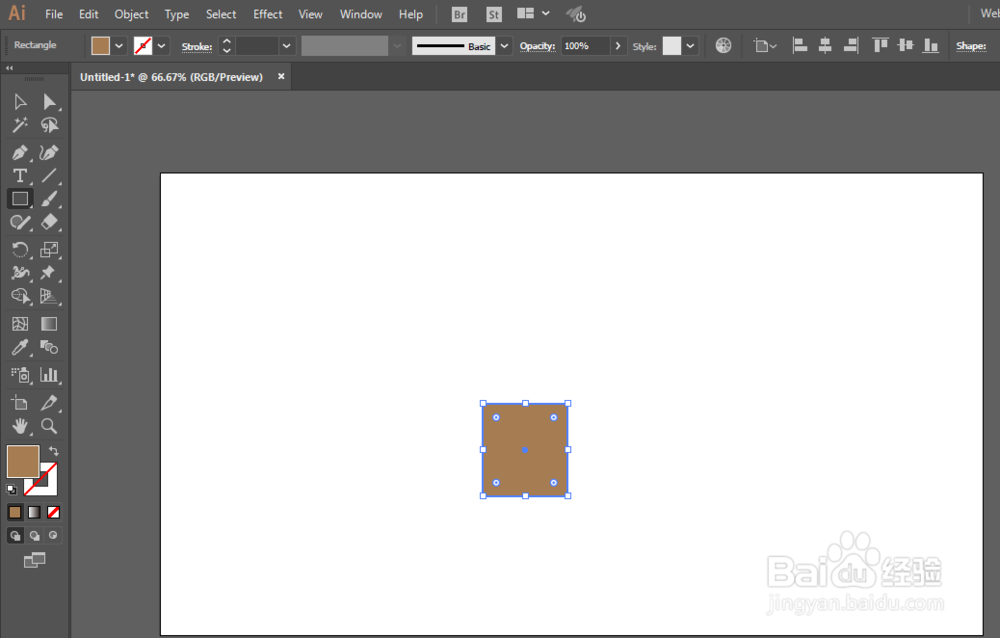
Task: Enable Draw Normal mode
Action: 15,535
